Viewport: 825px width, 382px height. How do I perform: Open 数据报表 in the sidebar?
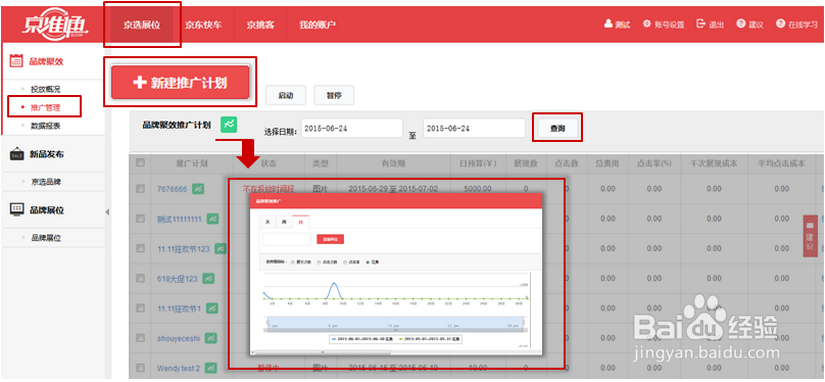pyautogui.click(x=45, y=126)
